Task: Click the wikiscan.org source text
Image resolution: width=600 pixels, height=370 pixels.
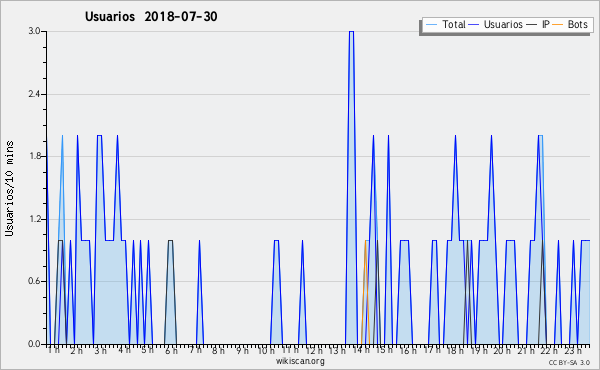Action: tap(300, 361)
